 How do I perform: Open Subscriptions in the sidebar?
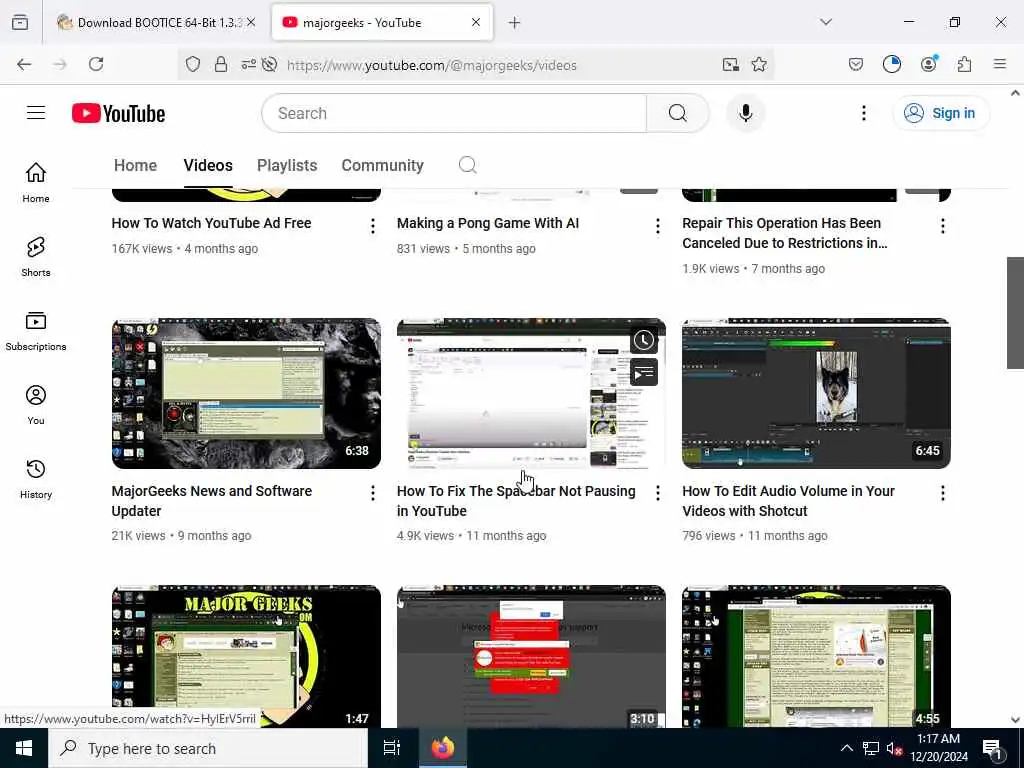(36, 330)
